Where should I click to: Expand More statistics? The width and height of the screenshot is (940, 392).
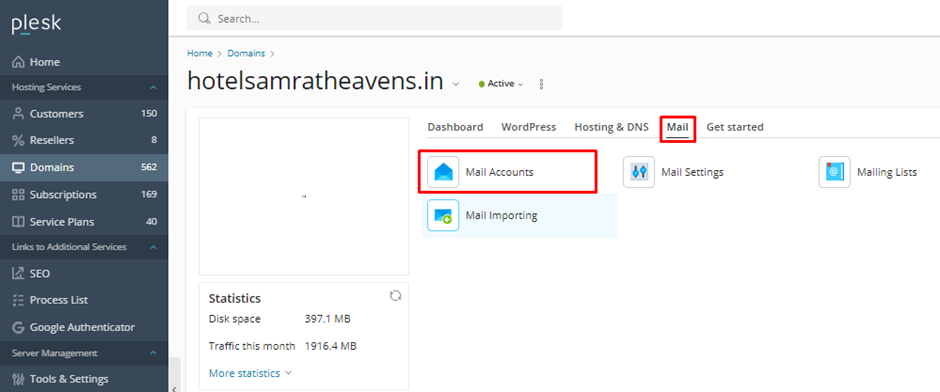click(x=250, y=373)
